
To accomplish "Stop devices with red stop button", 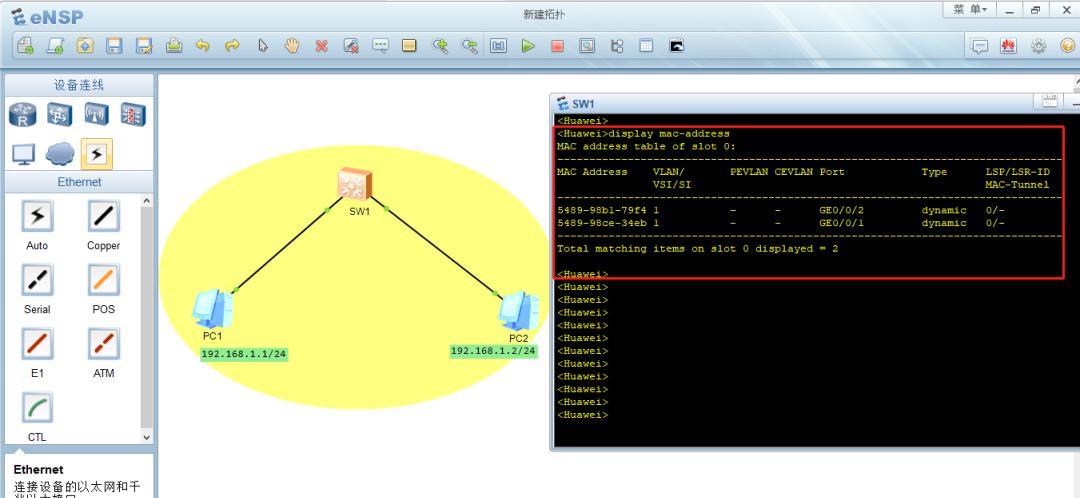I will (558, 46).
